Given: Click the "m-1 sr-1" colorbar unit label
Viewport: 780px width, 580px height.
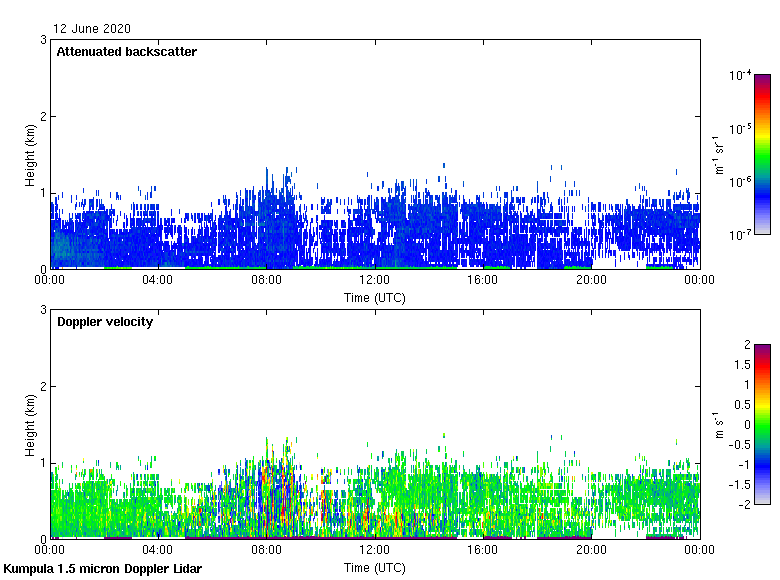Looking at the screenshot, I should pos(719,155).
